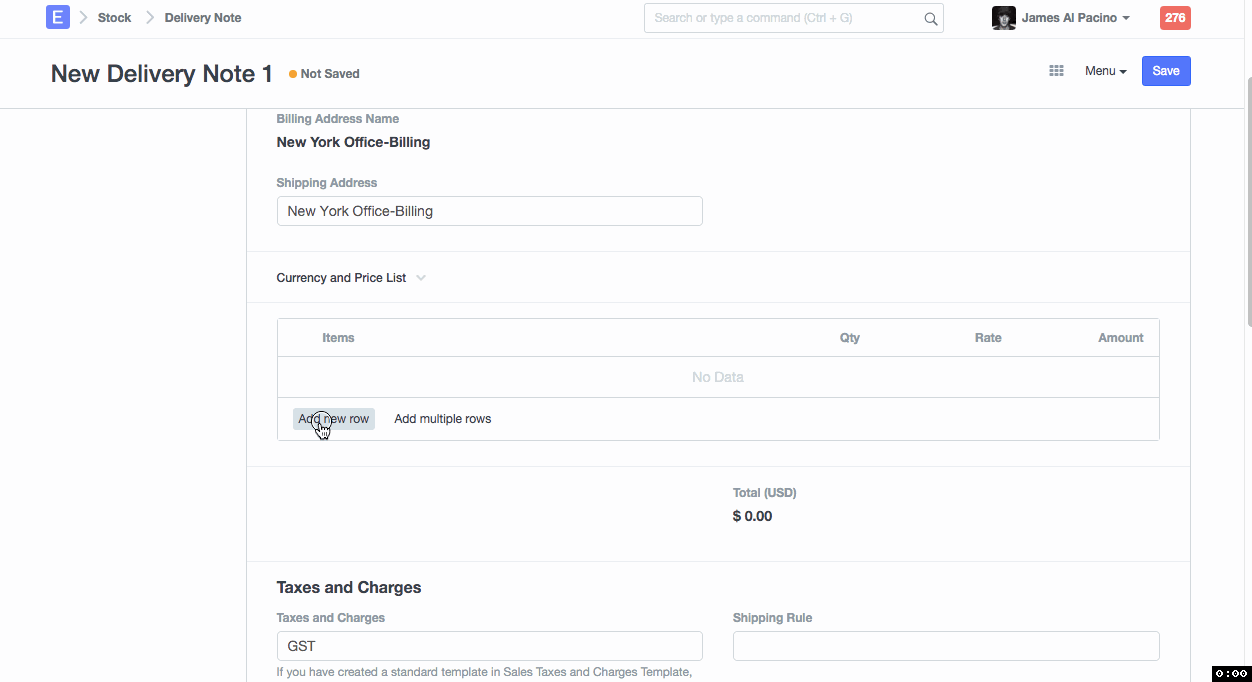Click the magnifier icon in search bar
The image size is (1252, 682).
tap(930, 18)
